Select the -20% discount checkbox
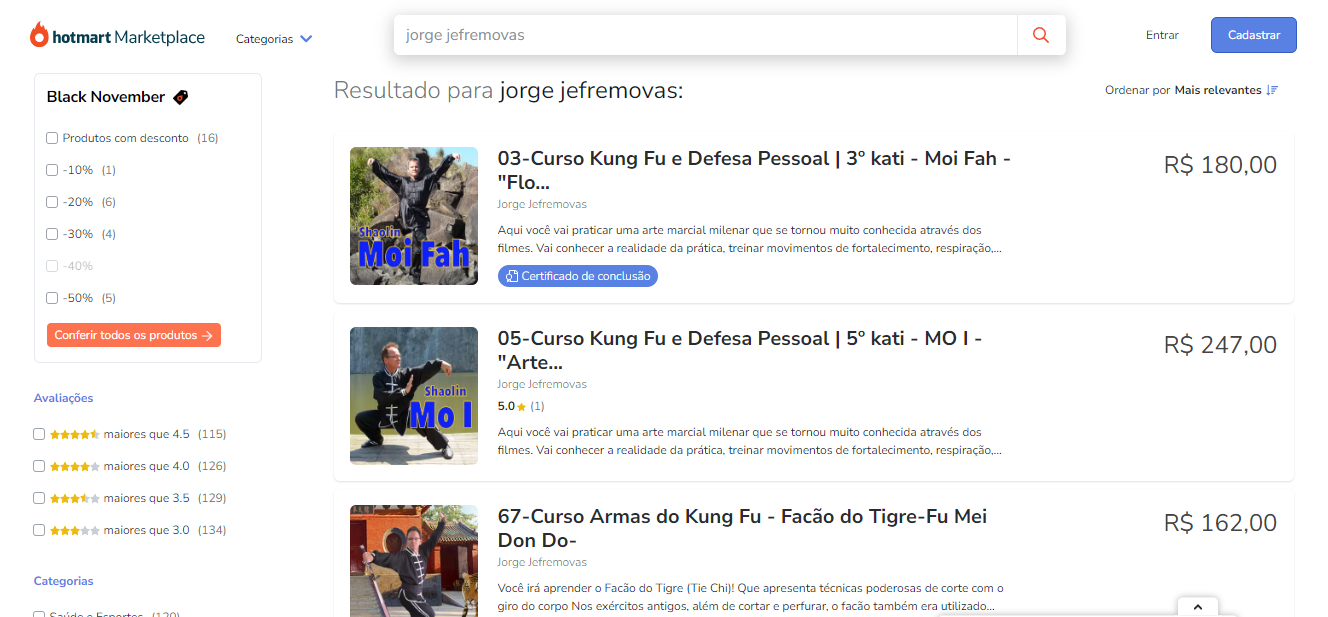The image size is (1328, 617). [x=52, y=202]
